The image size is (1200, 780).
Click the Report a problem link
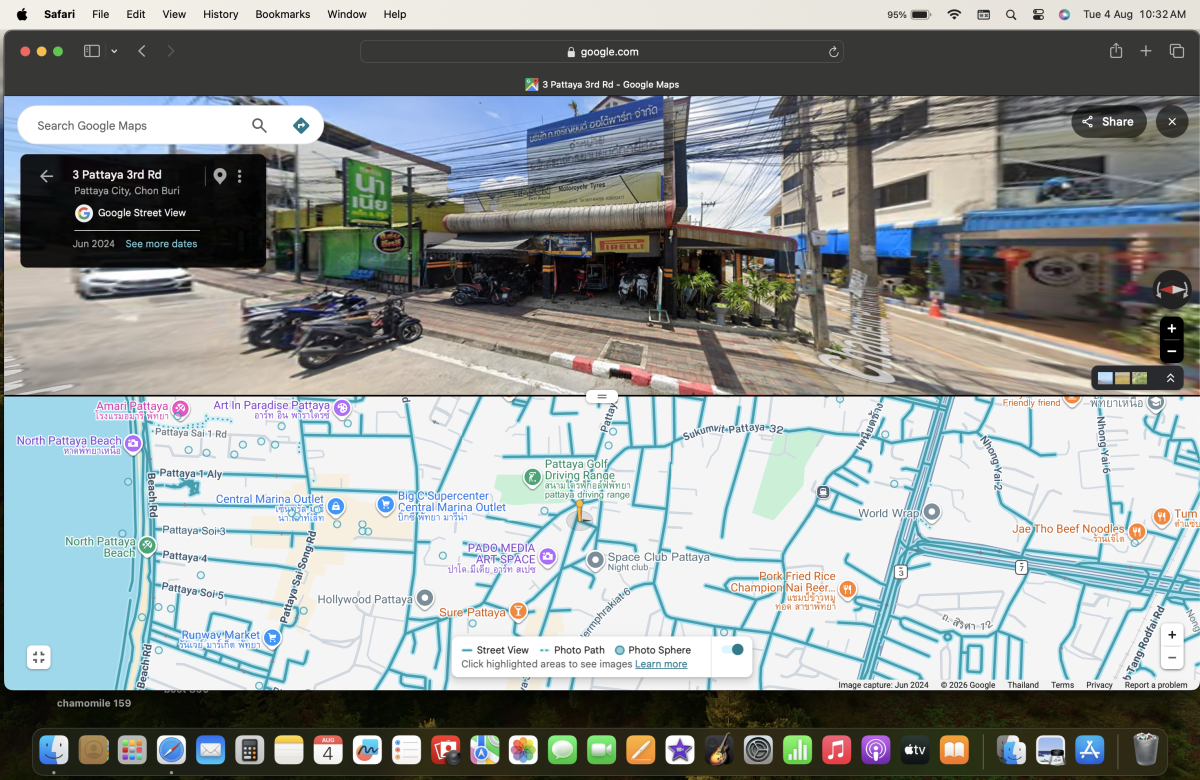pyautogui.click(x=1156, y=685)
